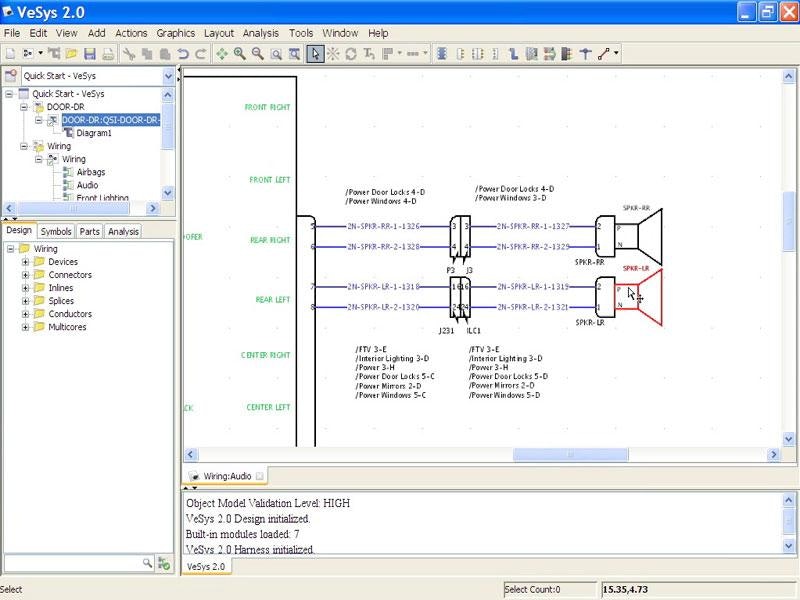Click wire label 2N-SPKR-LR-2-1321
Image resolution: width=800 pixels, height=600 pixels.
[533, 307]
